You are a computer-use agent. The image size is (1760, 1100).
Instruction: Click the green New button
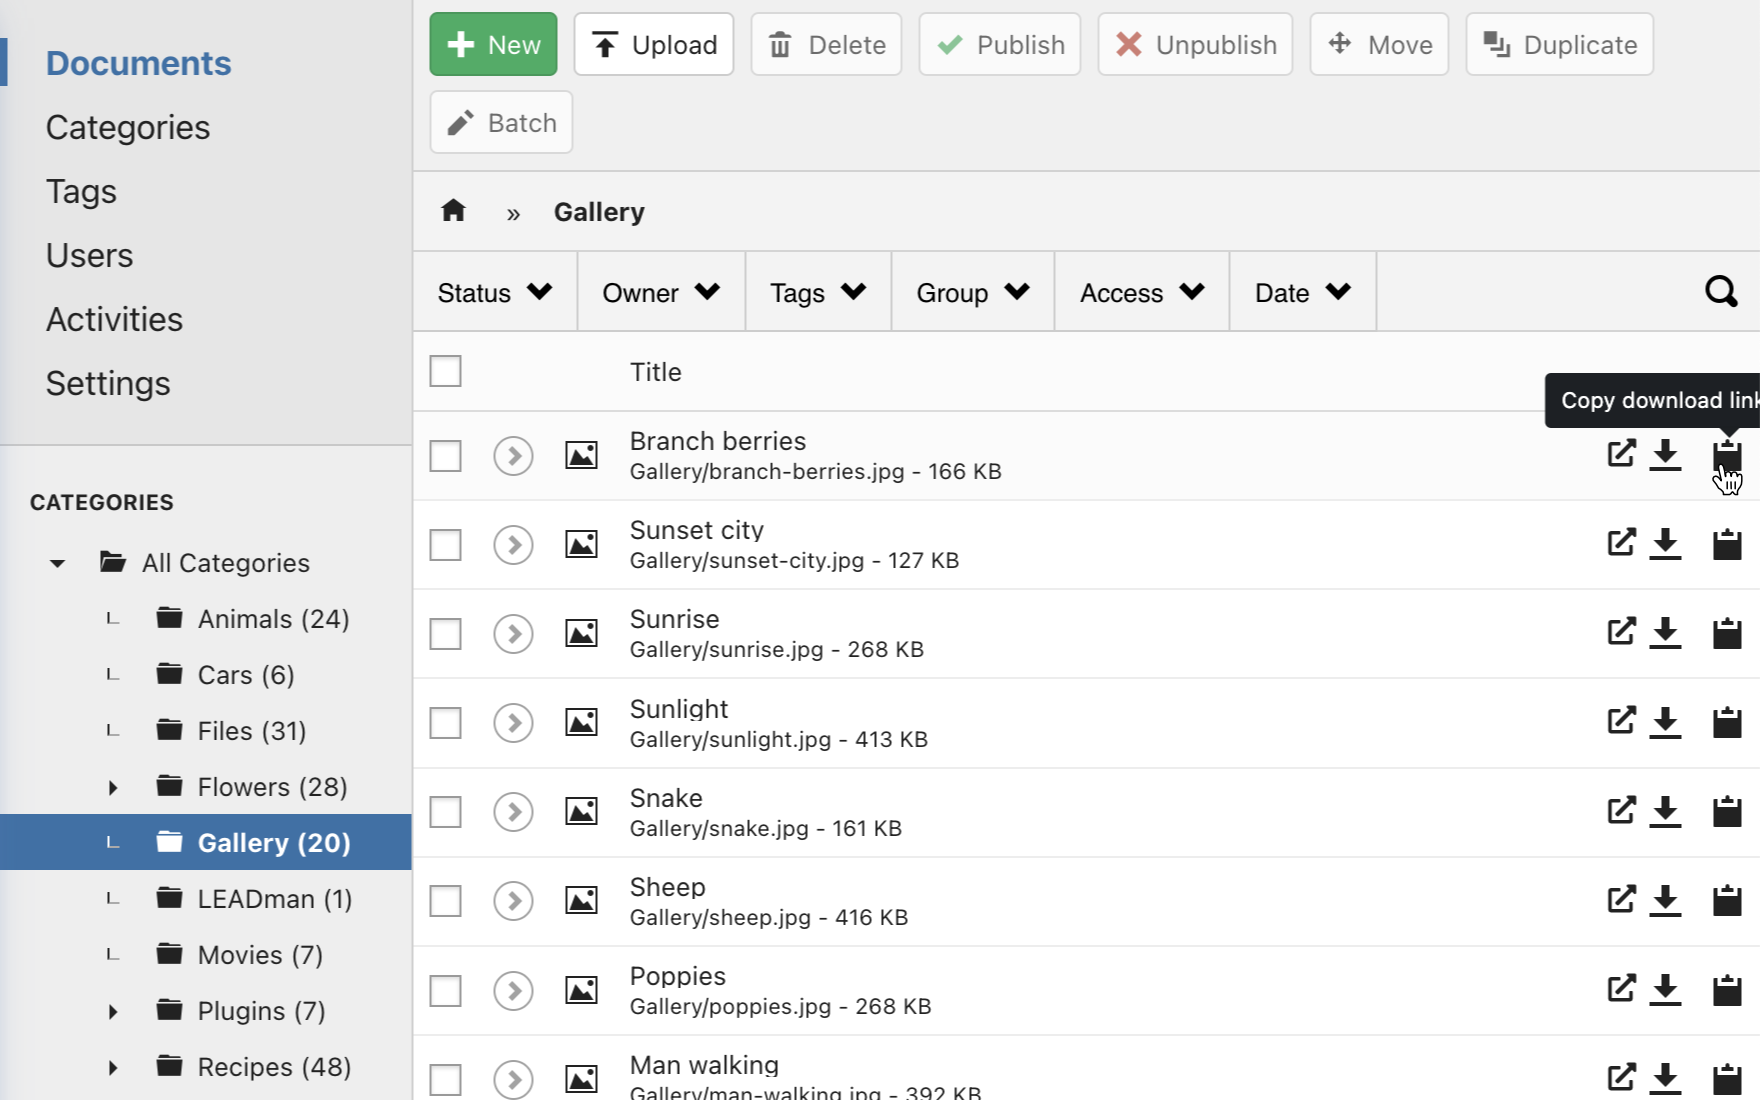493,45
